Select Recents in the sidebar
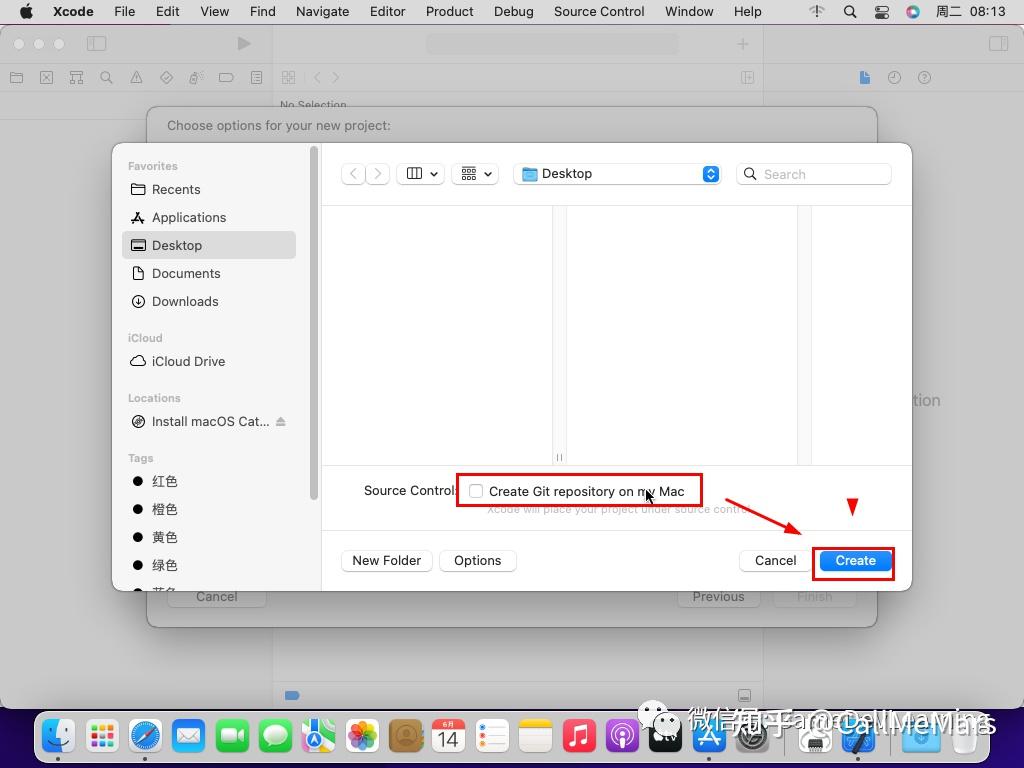 (209, 189)
